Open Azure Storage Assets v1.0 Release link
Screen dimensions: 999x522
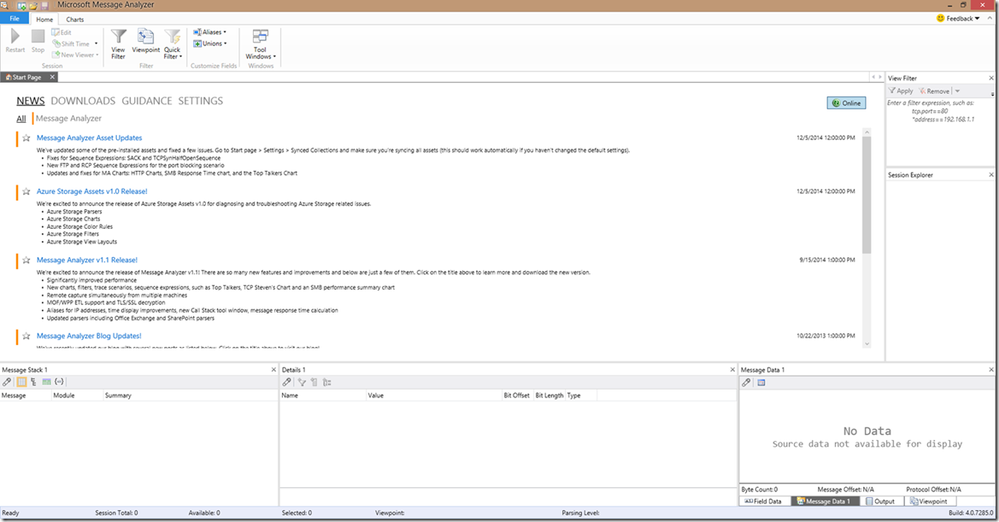92,191
